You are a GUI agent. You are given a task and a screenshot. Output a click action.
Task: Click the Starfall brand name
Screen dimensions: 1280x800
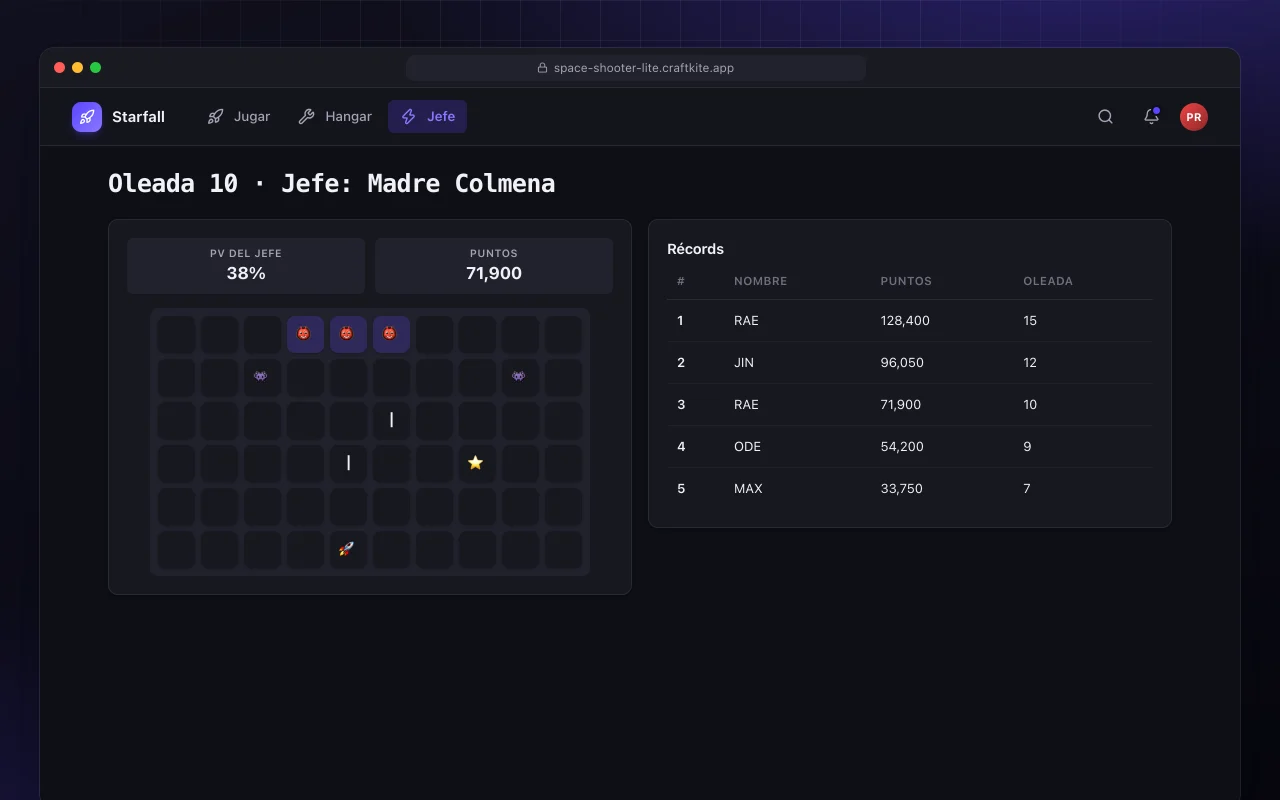(138, 117)
